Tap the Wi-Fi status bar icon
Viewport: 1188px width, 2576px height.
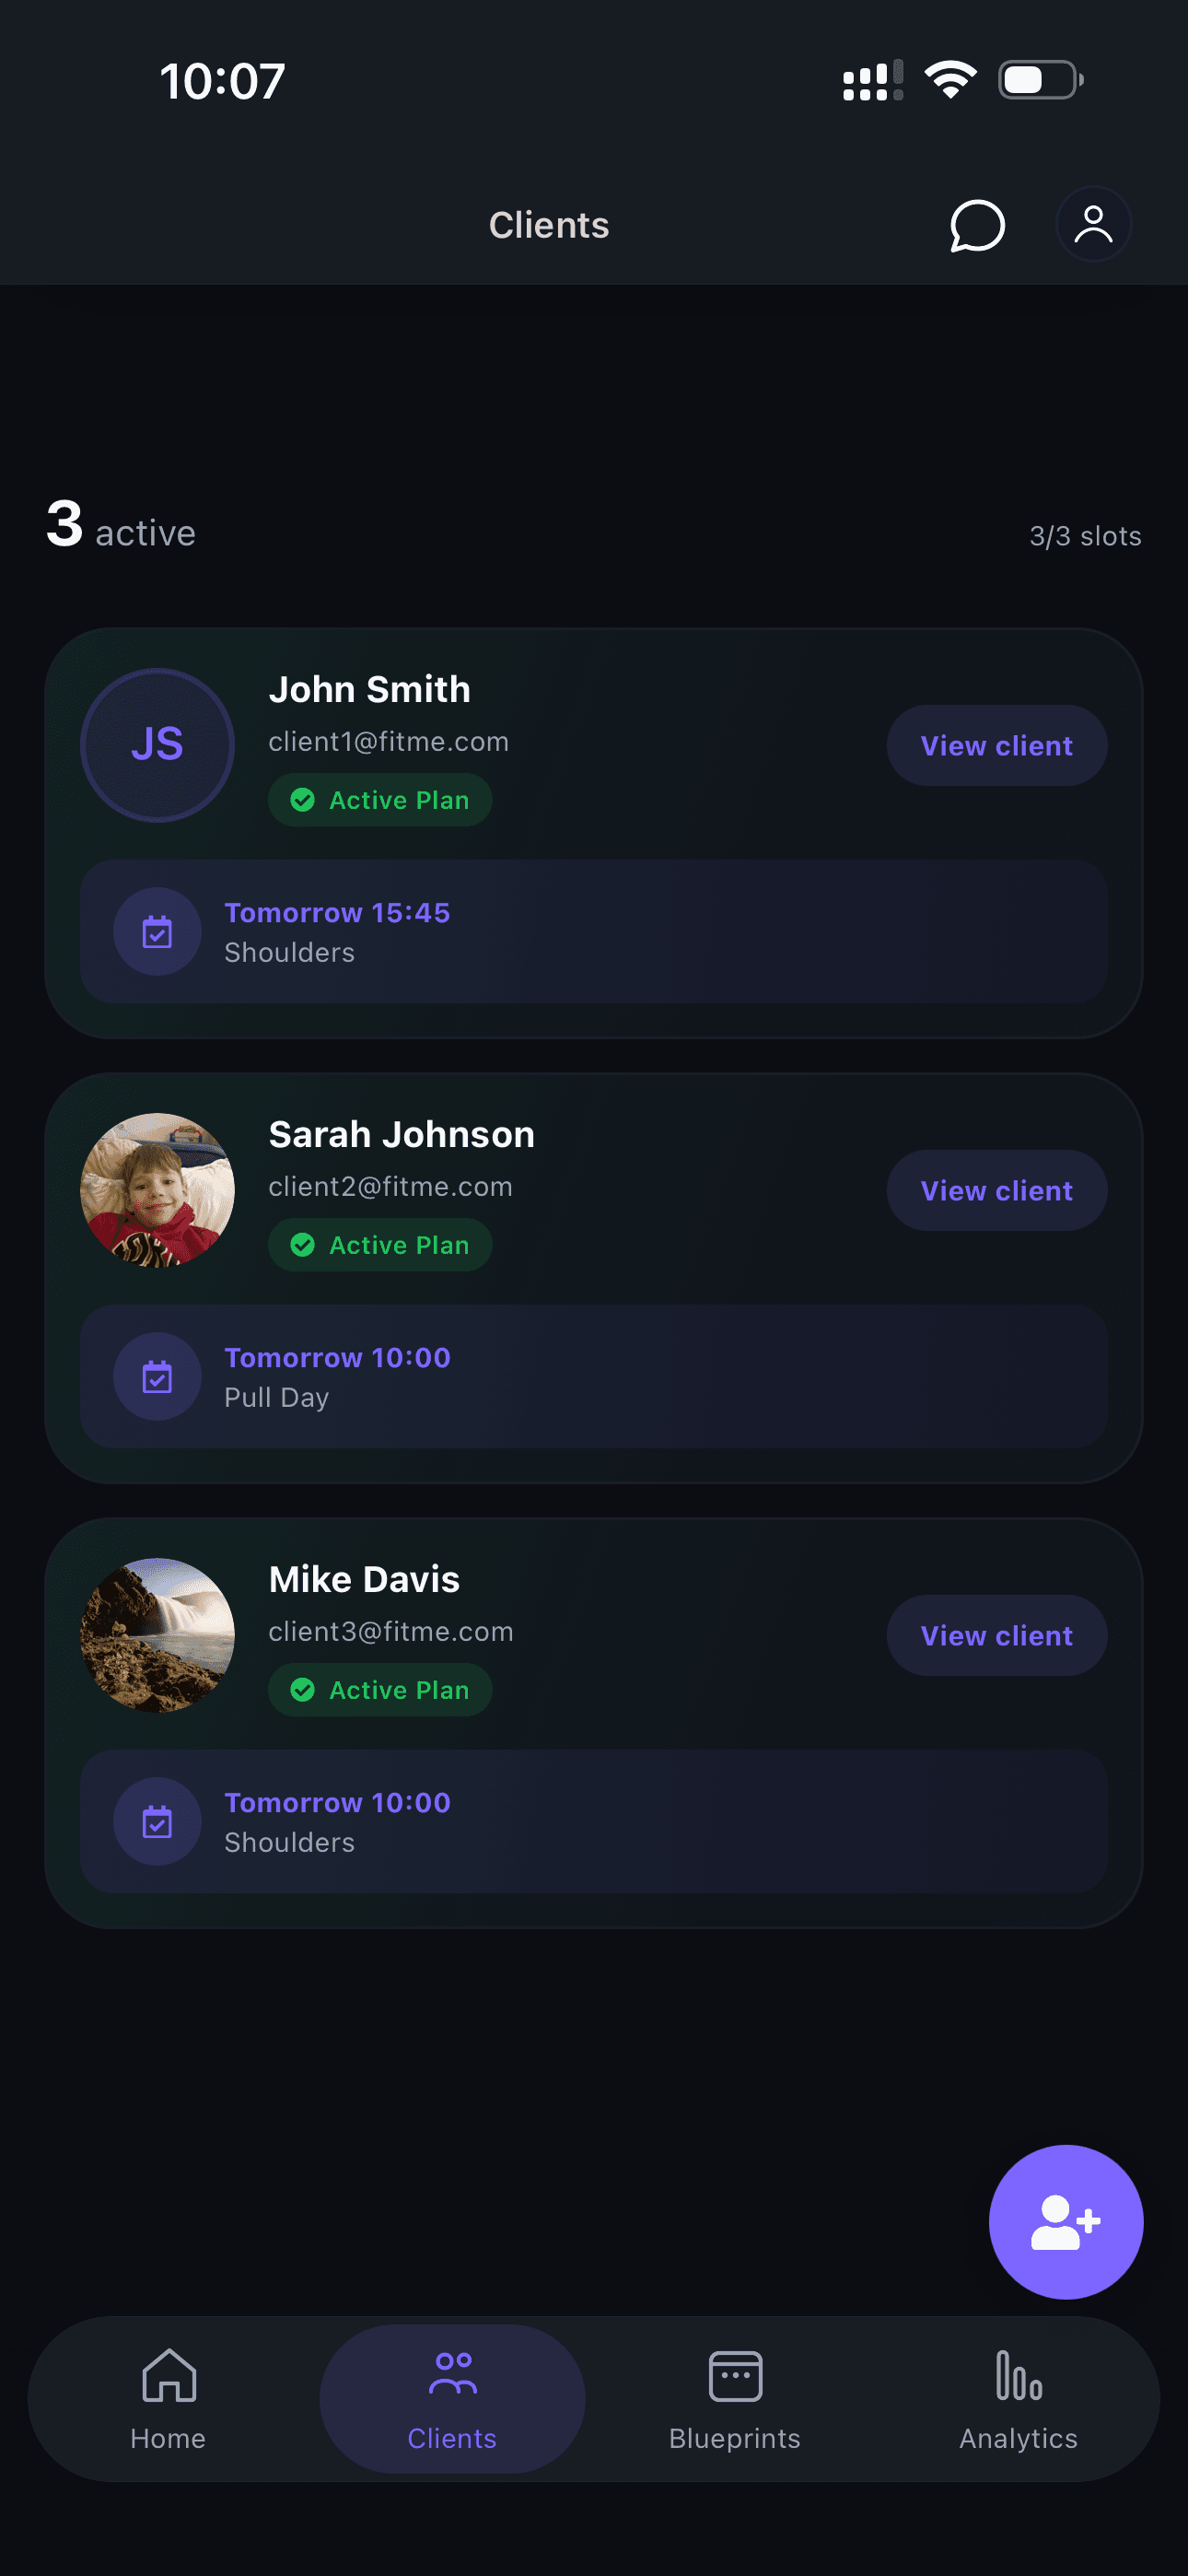950,80
